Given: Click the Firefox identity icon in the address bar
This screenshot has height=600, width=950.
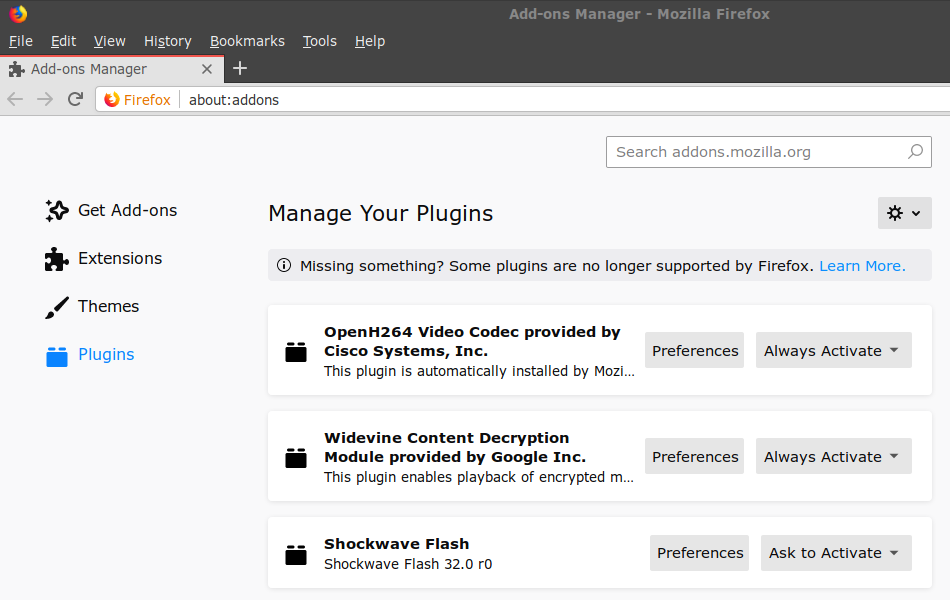Looking at the screenshot, I should pos(111,99).
